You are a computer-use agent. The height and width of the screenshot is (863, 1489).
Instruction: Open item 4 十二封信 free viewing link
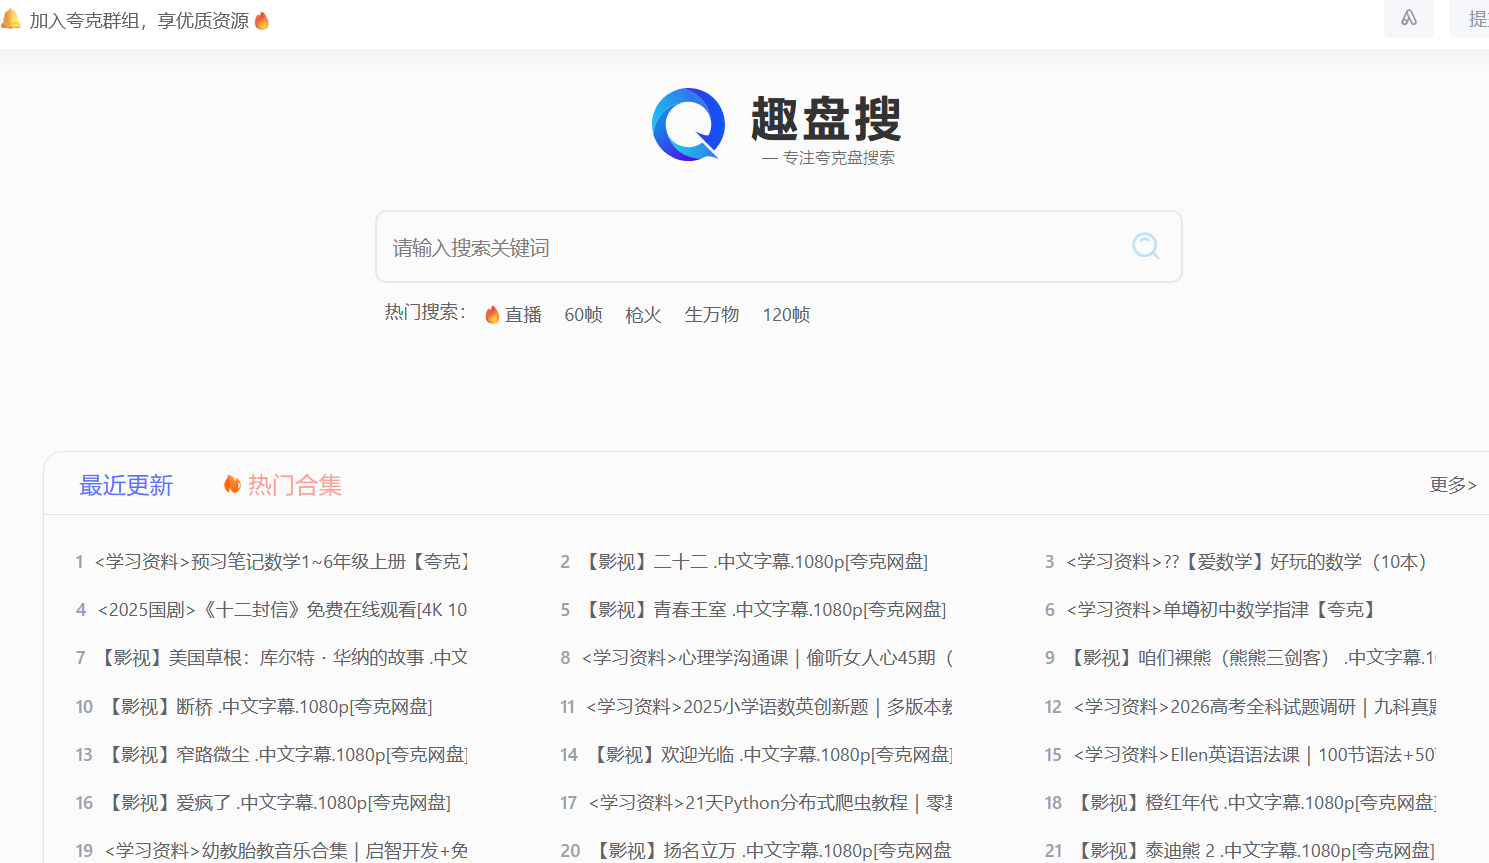[282, 610]
